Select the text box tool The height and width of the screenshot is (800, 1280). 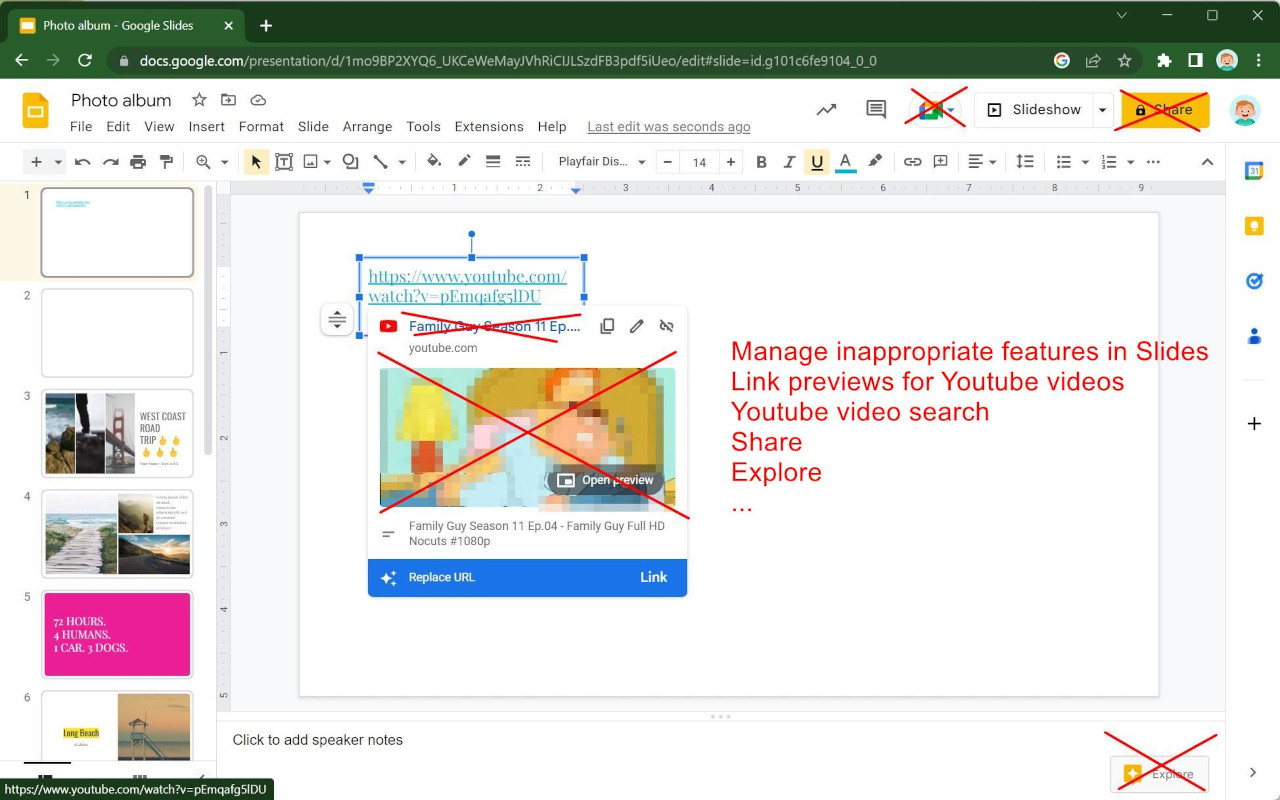pyautogui.click(x=284, y=162)
